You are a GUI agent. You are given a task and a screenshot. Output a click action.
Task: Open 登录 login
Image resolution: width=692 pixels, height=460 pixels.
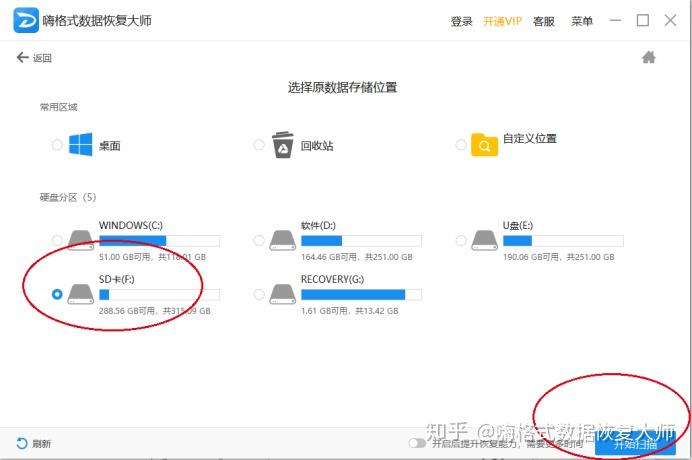click(462, 21)
